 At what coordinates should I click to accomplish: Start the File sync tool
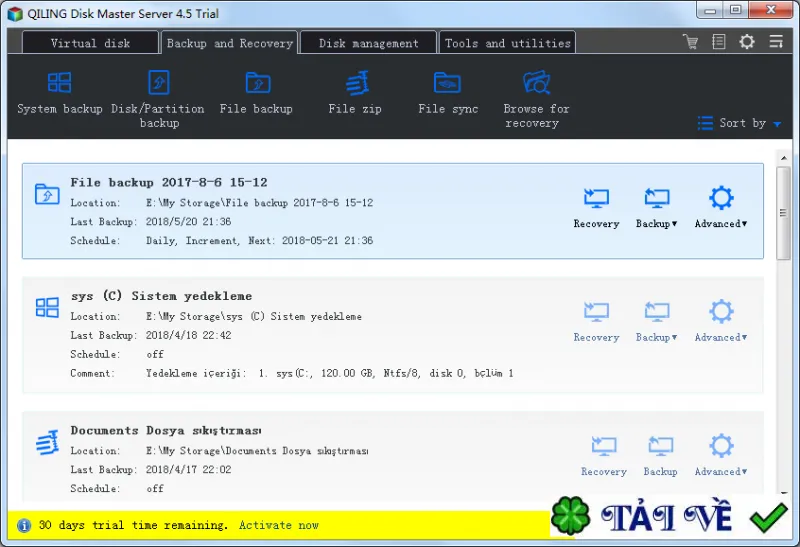(x=448, y=93)
